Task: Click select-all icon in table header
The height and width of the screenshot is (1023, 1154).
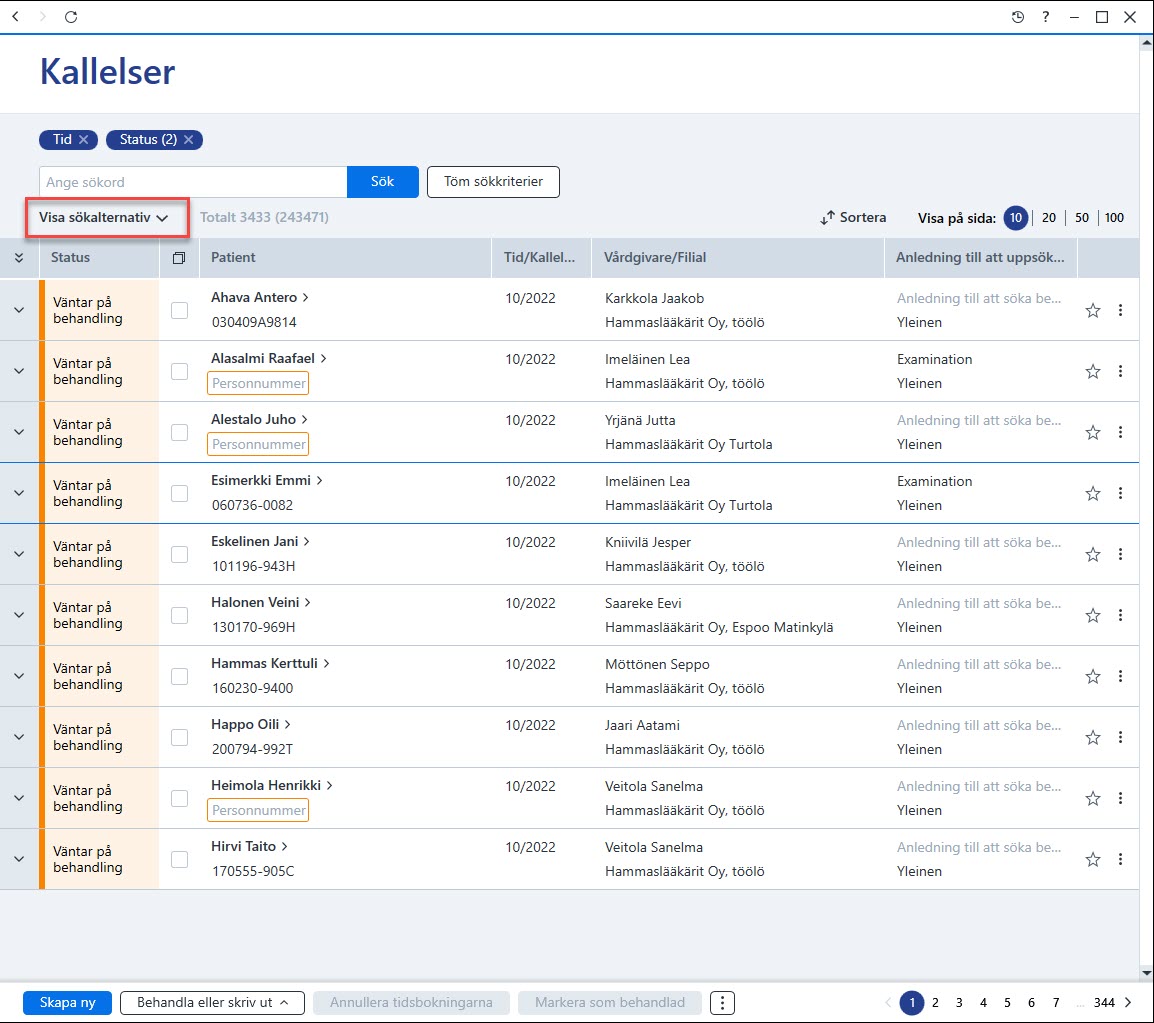Action: tap(179, 258)
